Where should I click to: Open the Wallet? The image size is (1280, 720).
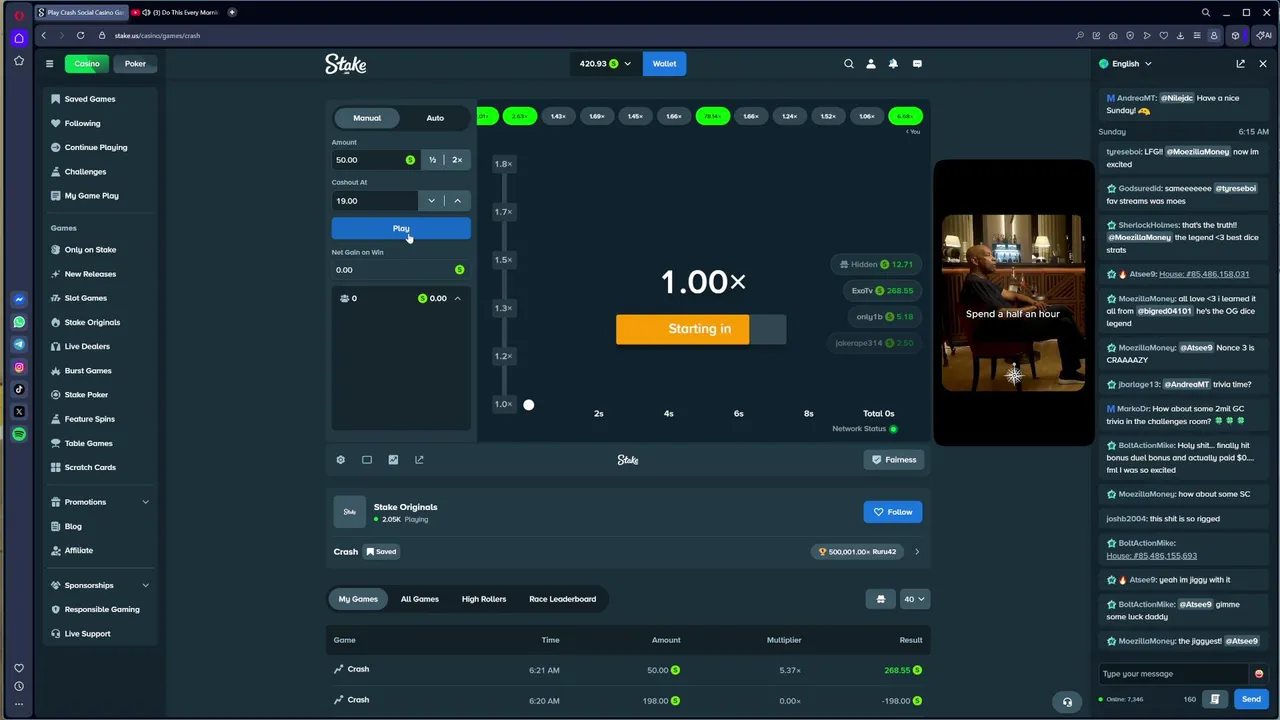[664, 64]
